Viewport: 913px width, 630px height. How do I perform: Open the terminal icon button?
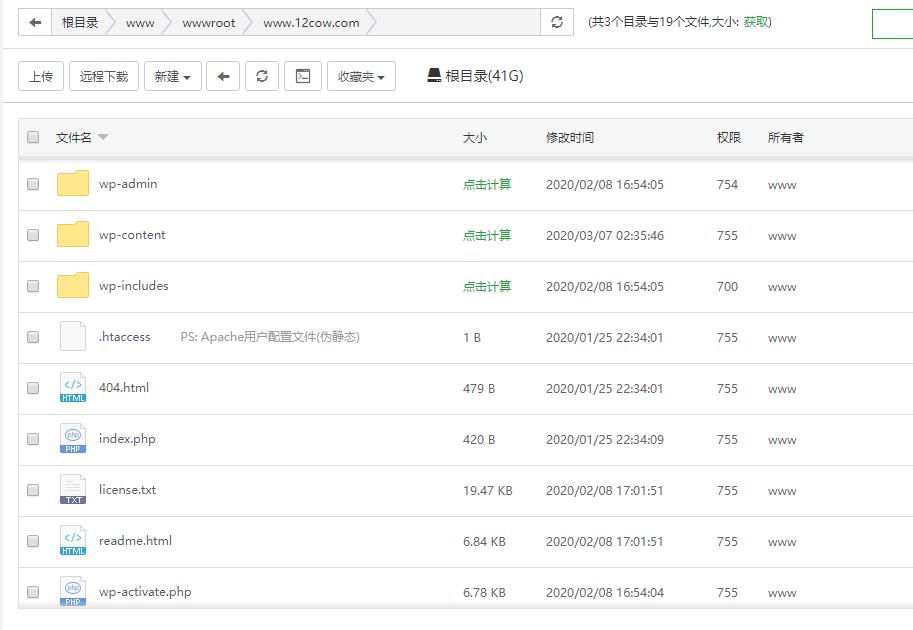pyautogui.click(x=303, y=76)
